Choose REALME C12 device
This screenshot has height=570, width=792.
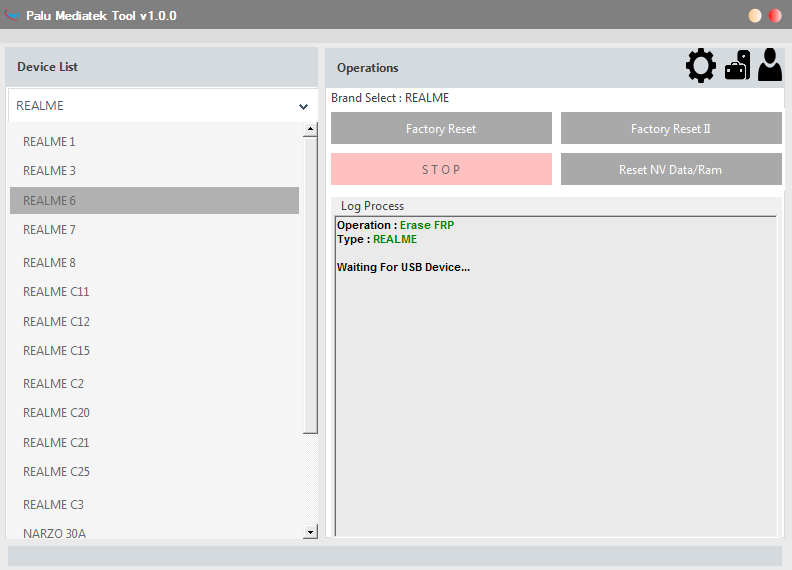pyautogui.click(x=155, y=321)
